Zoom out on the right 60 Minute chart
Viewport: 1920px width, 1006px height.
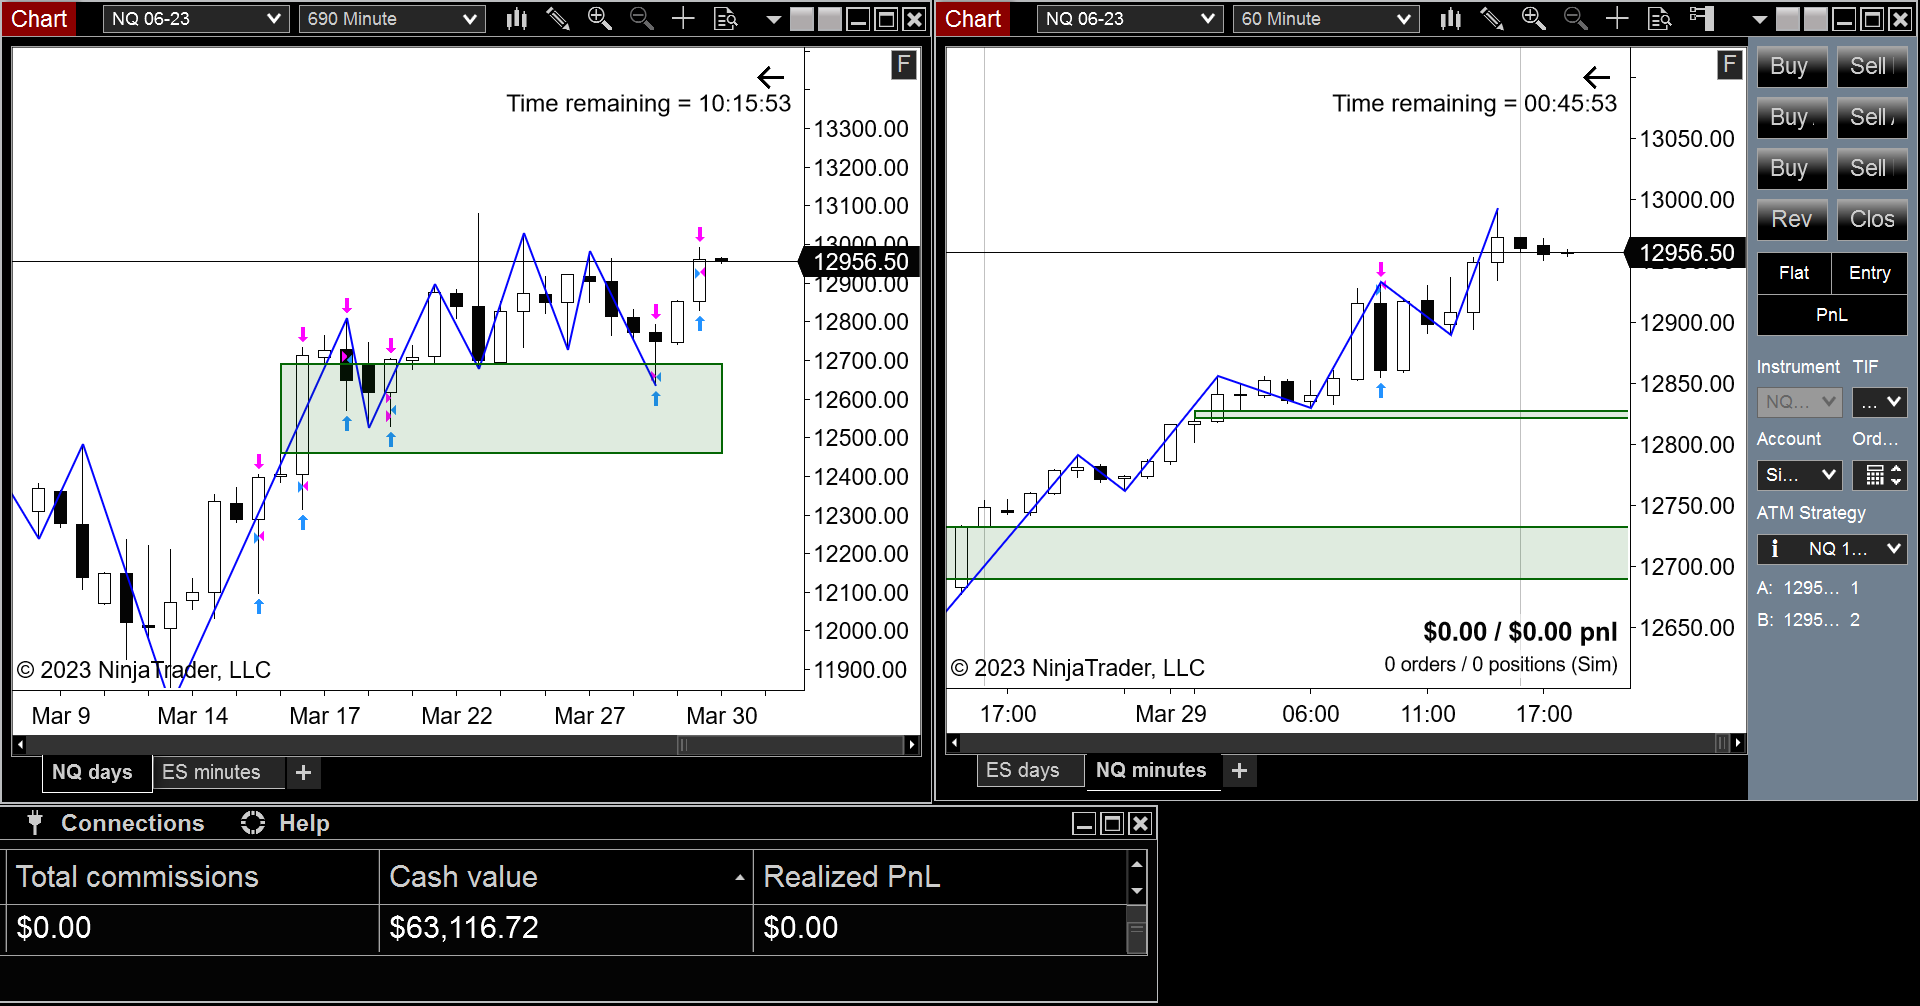point(1575,18)
